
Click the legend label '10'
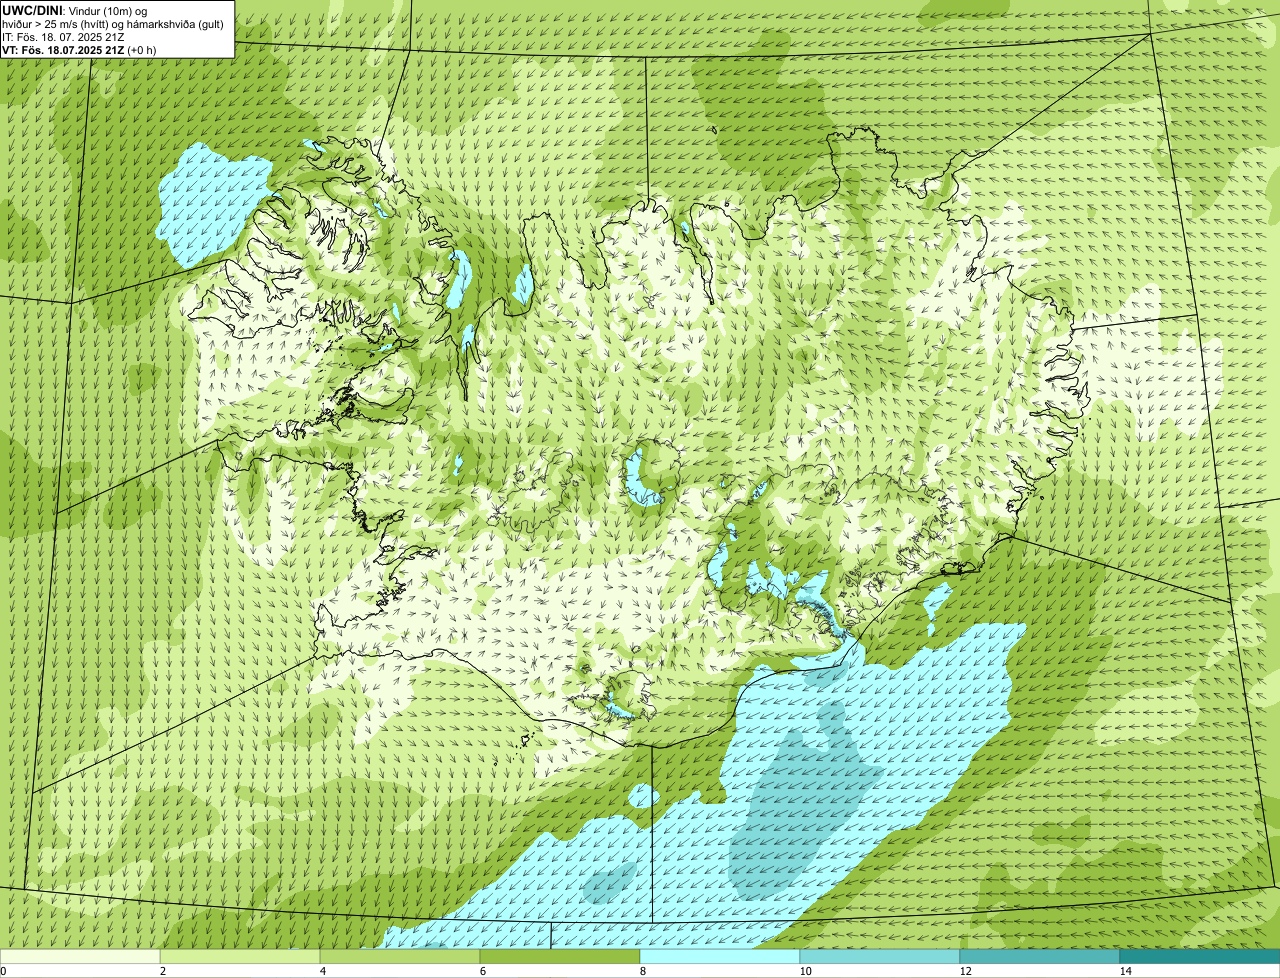804,971
